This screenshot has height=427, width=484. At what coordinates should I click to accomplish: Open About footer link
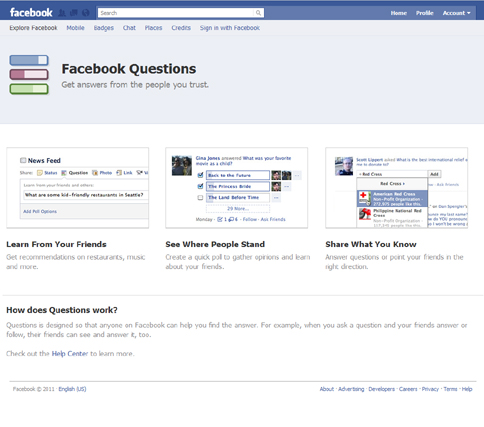click(327, 389)
